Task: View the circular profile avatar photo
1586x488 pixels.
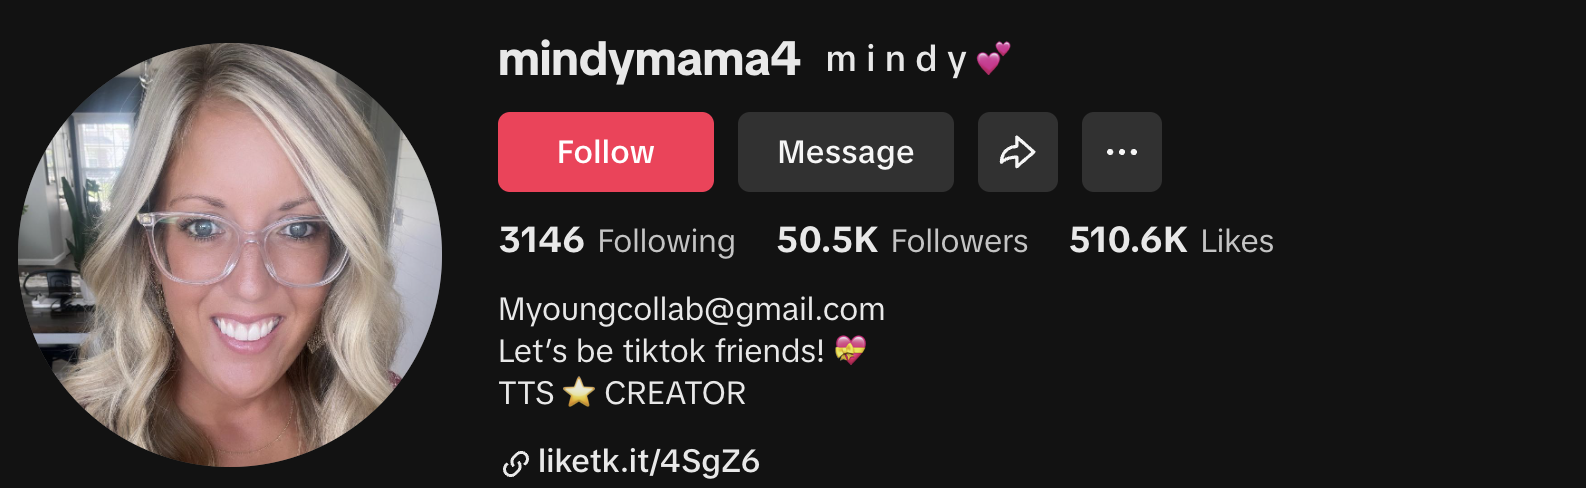Action: coord(230,255)
